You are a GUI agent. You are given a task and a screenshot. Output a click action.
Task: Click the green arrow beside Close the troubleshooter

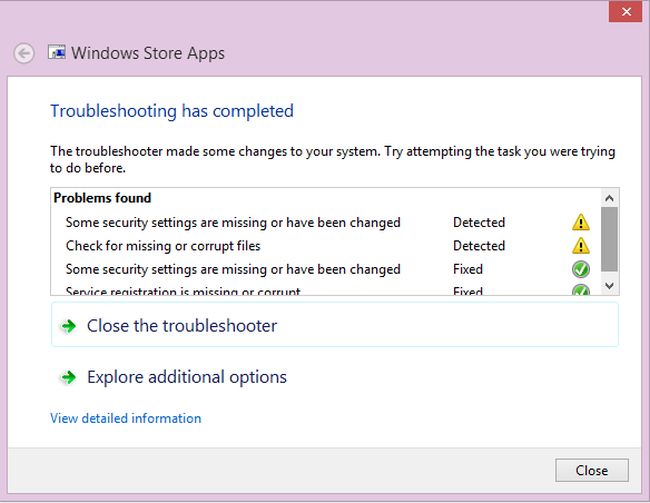pyautogui.click(x=68, y=326)
